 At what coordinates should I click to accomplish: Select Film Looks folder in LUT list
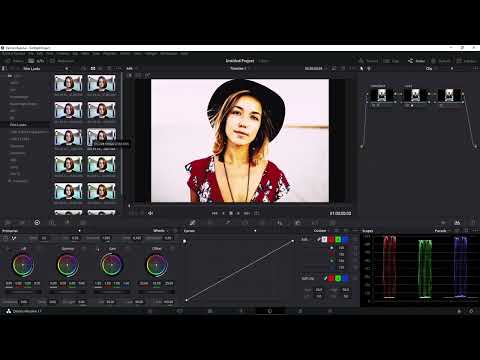point(18,124)
